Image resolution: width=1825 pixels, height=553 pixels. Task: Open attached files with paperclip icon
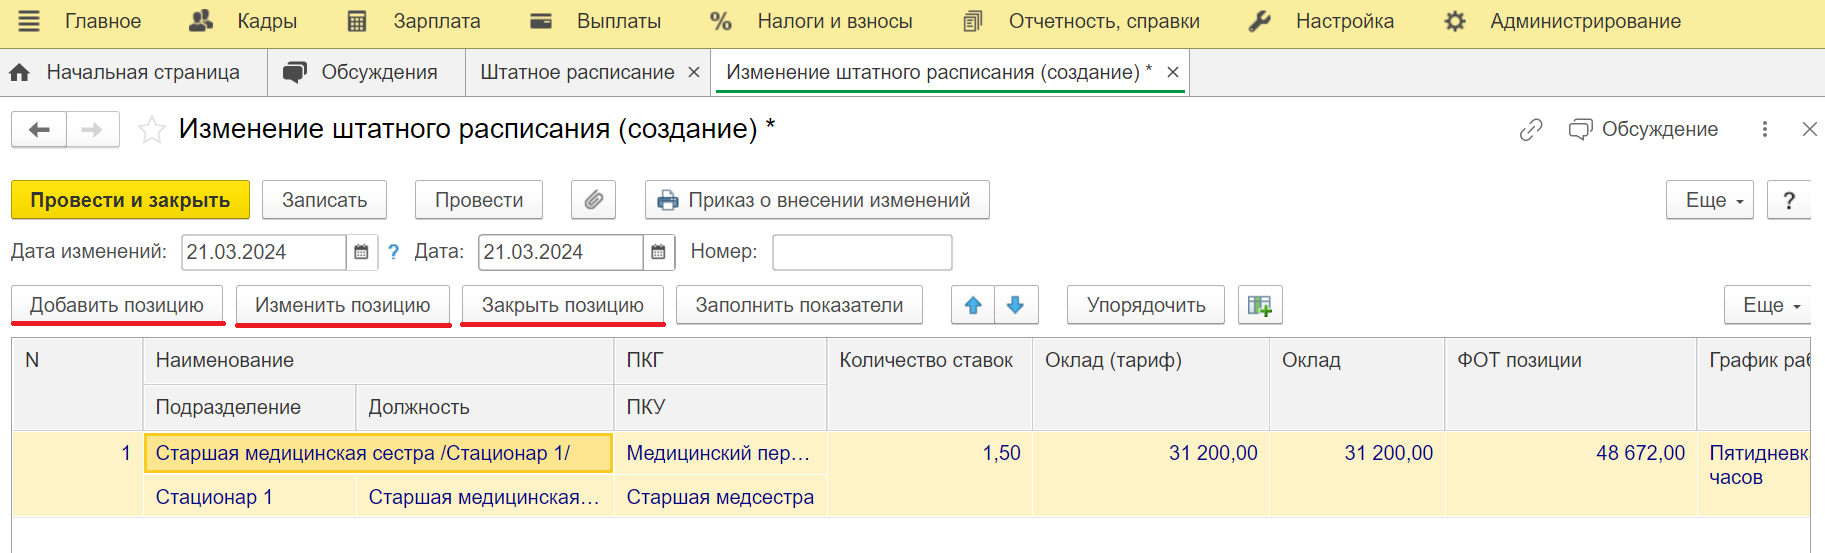594,200
